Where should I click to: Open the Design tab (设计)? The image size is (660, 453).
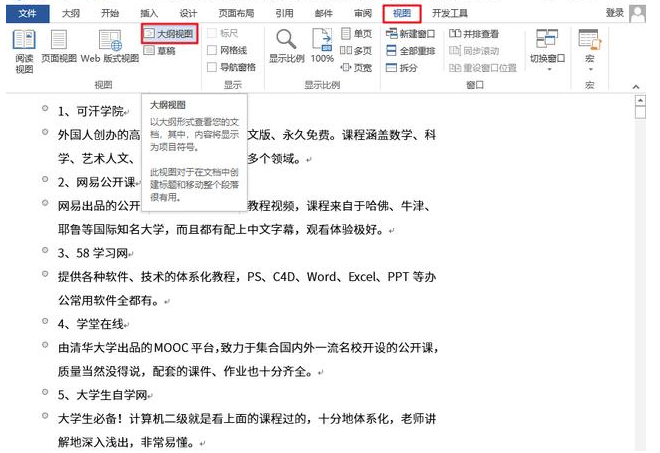[188, 13]
